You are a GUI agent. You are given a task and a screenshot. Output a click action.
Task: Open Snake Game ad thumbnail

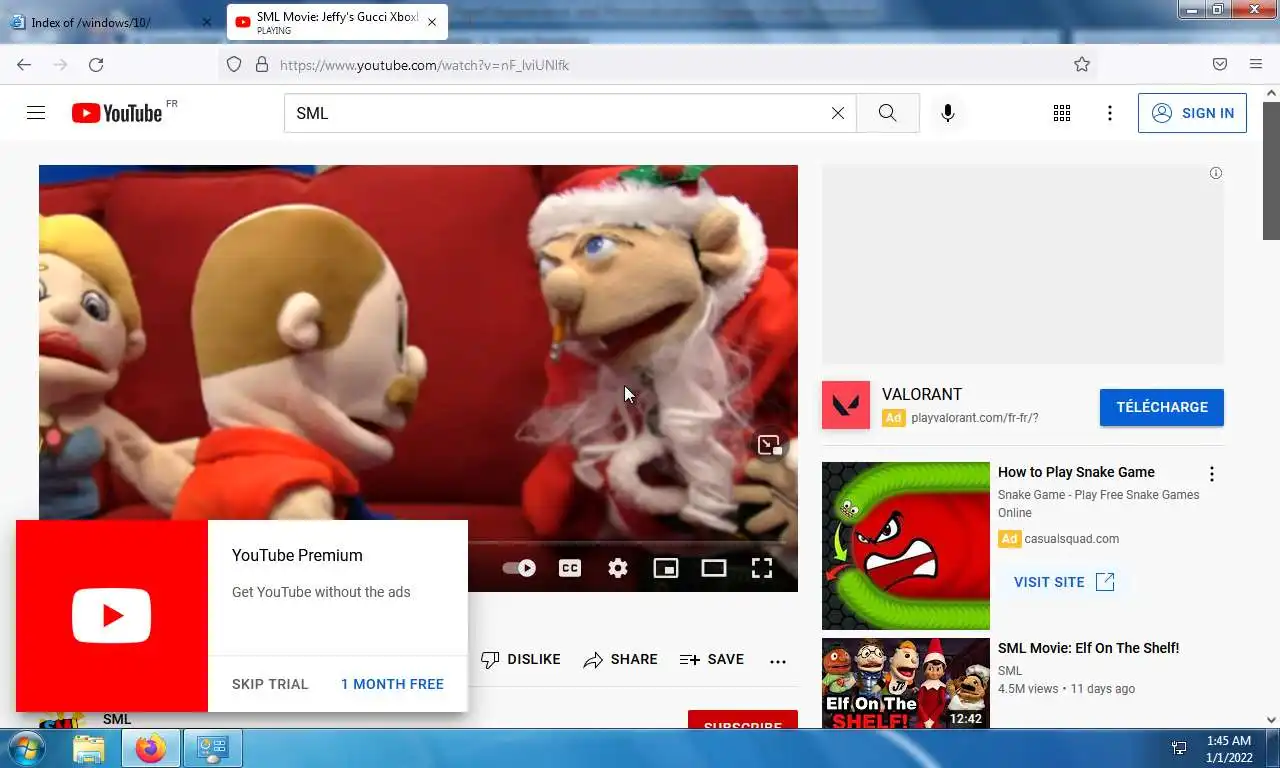[906, 546]
